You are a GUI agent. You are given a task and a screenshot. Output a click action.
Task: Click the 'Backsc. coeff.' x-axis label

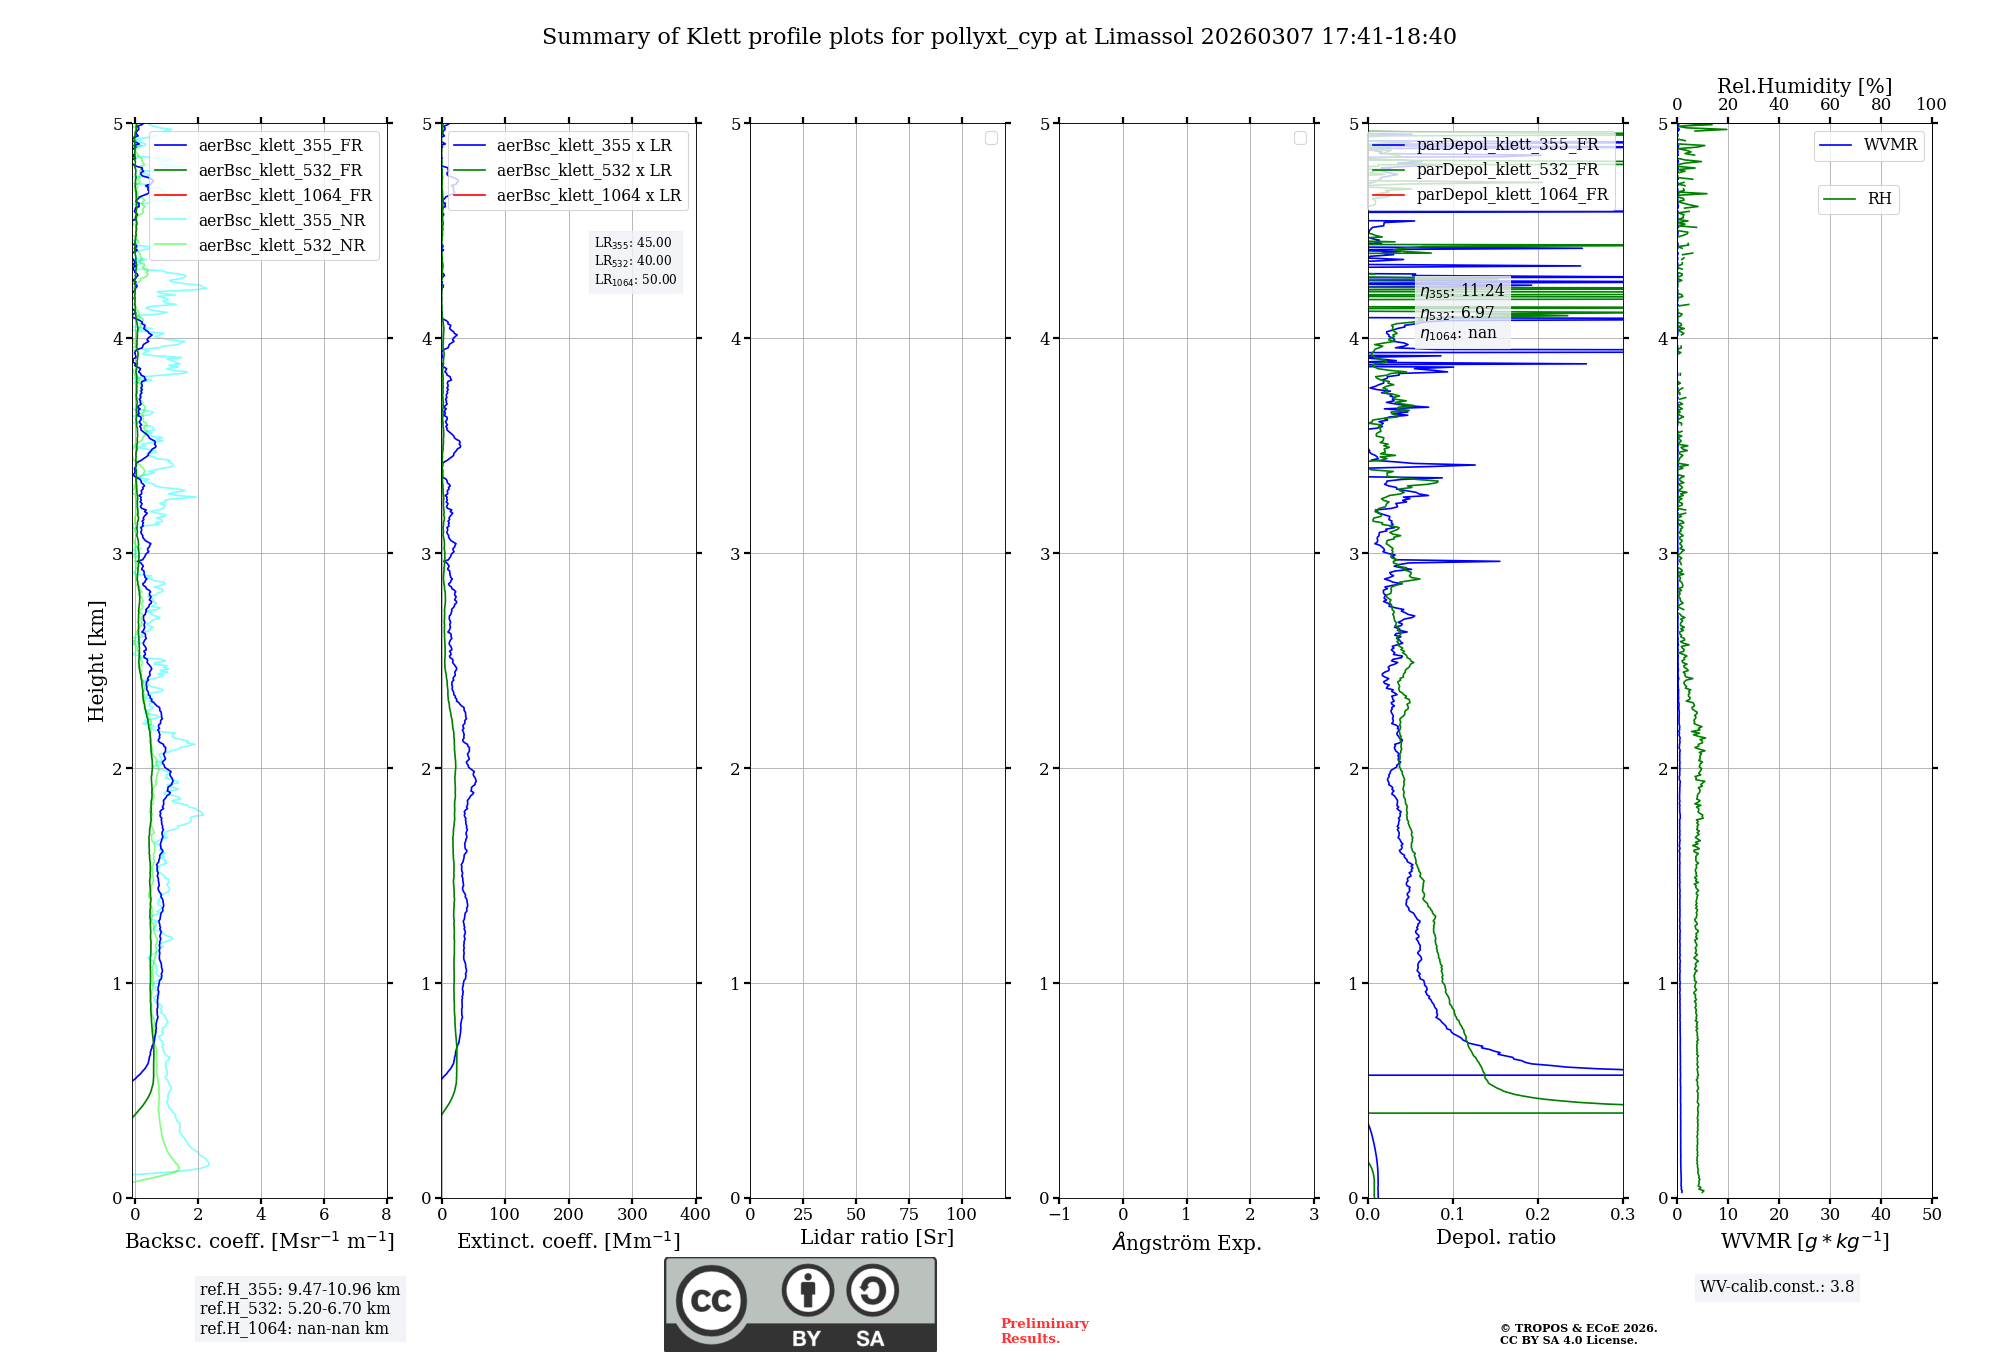tap(259, 1241)
